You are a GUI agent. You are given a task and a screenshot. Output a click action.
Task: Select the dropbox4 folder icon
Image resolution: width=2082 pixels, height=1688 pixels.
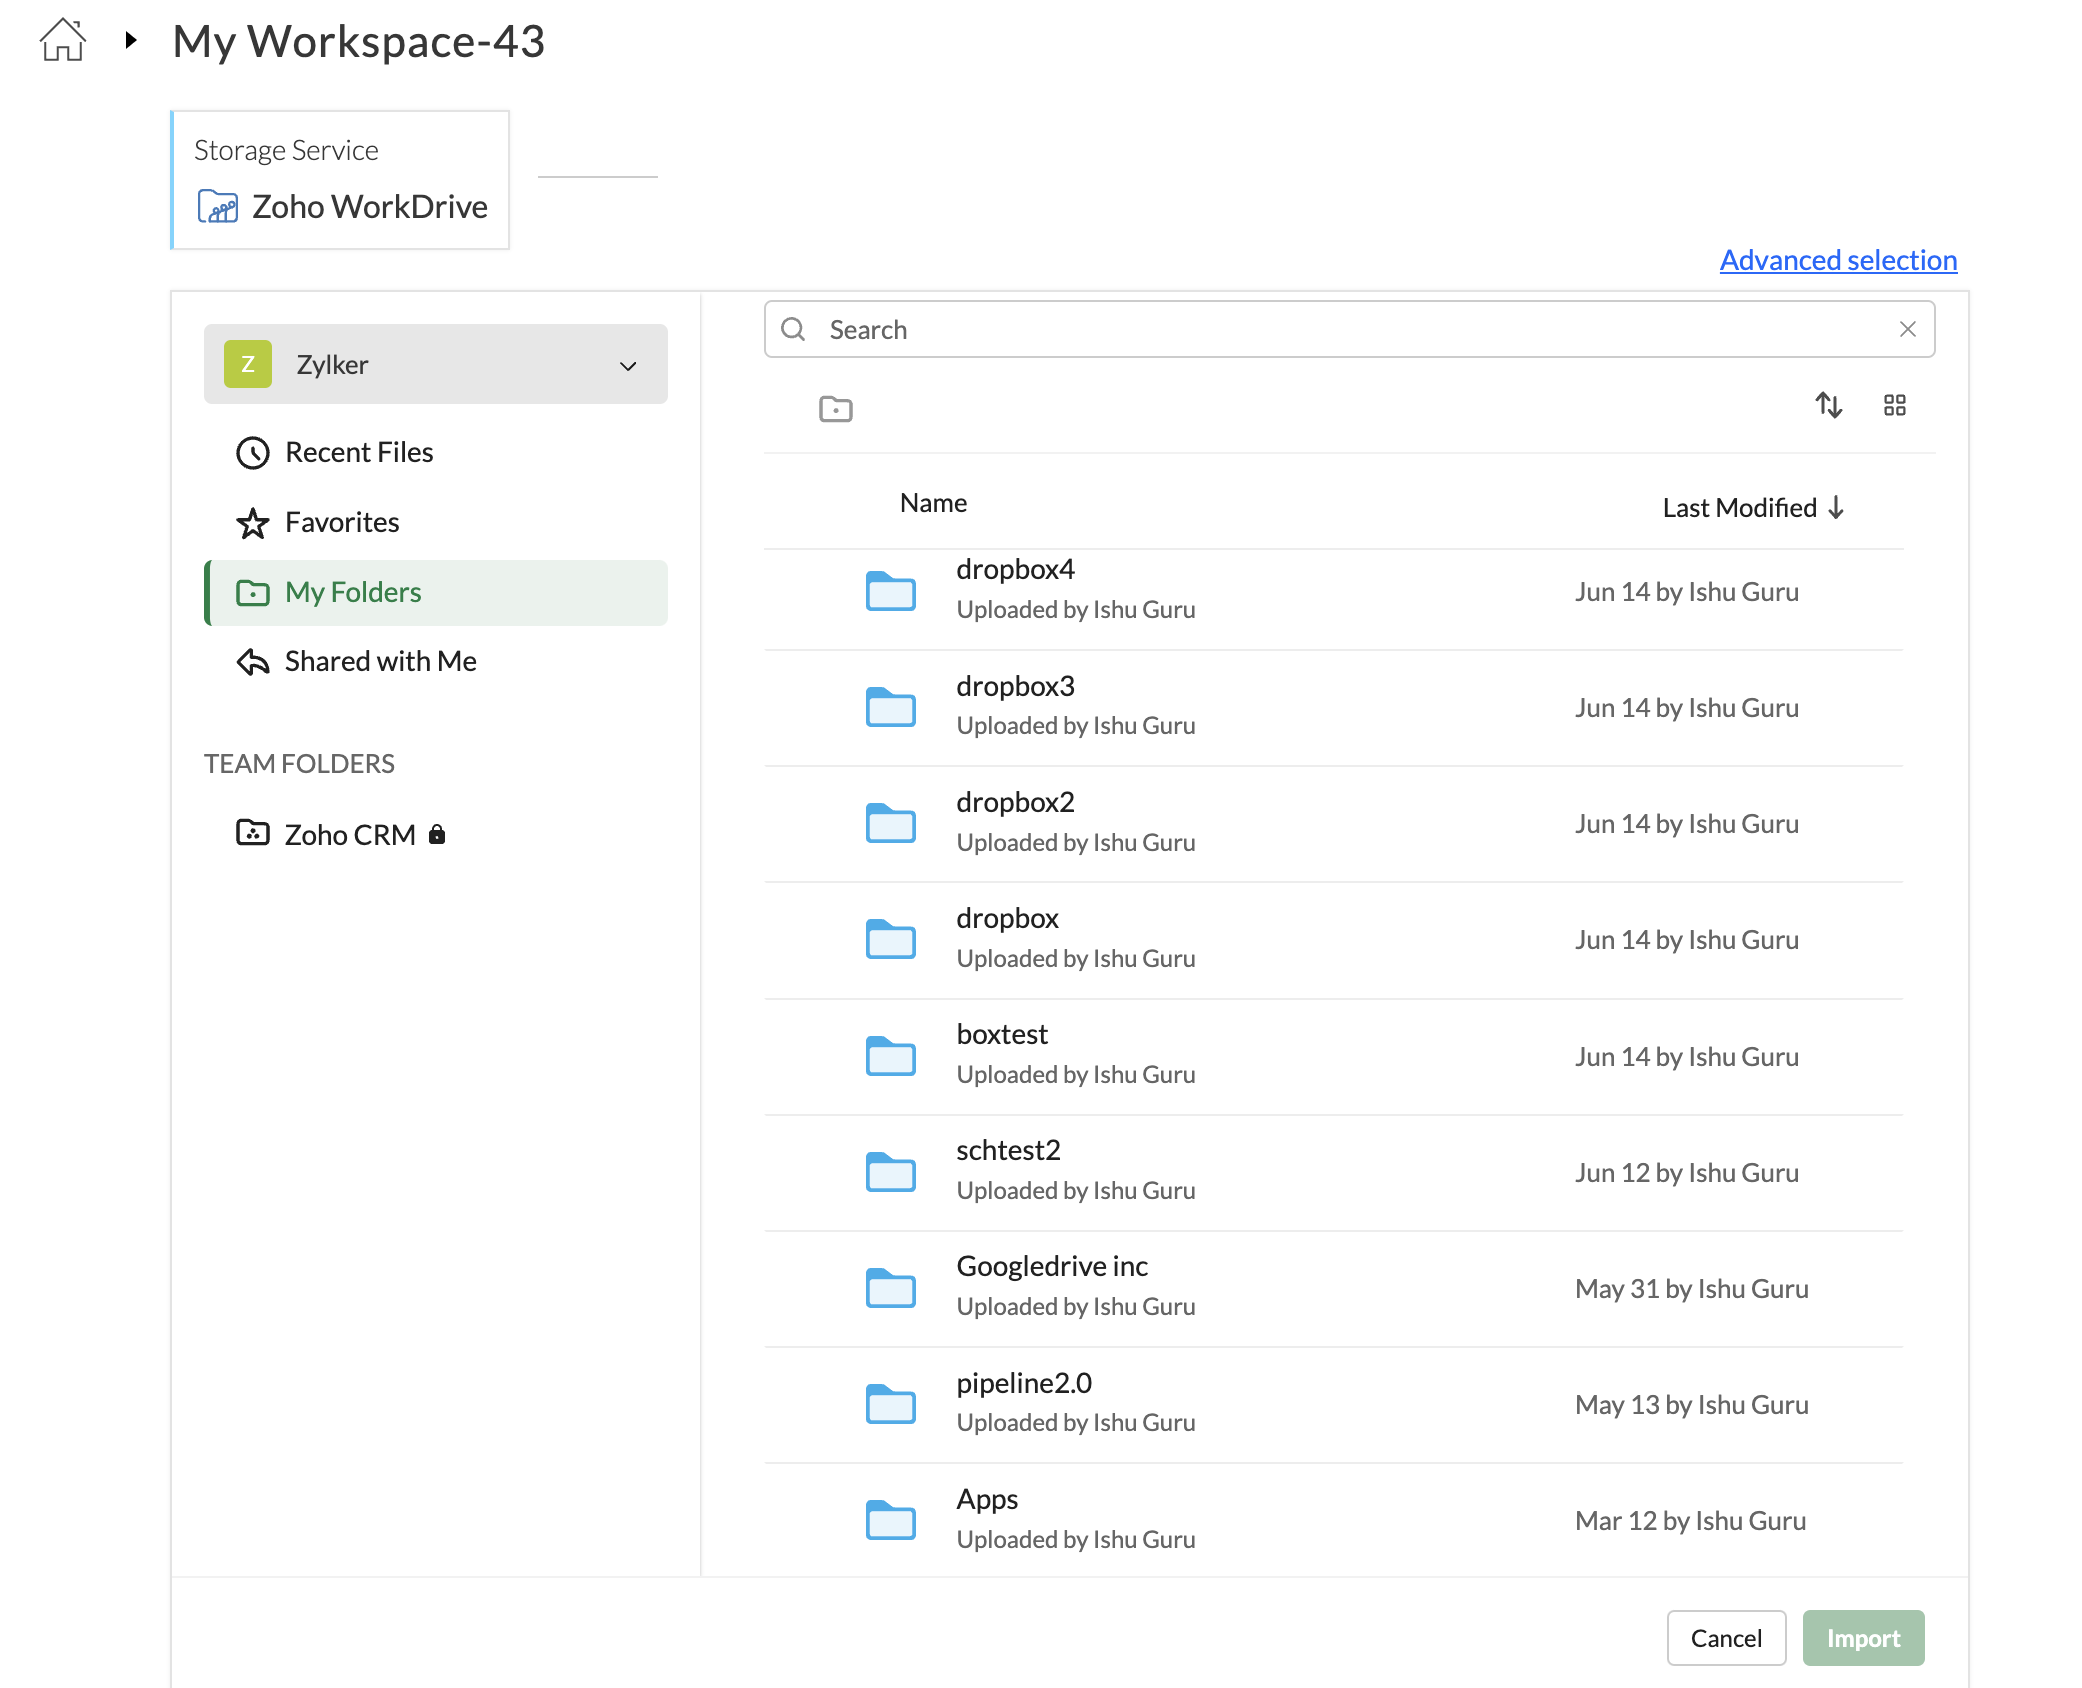pos(890,591)
